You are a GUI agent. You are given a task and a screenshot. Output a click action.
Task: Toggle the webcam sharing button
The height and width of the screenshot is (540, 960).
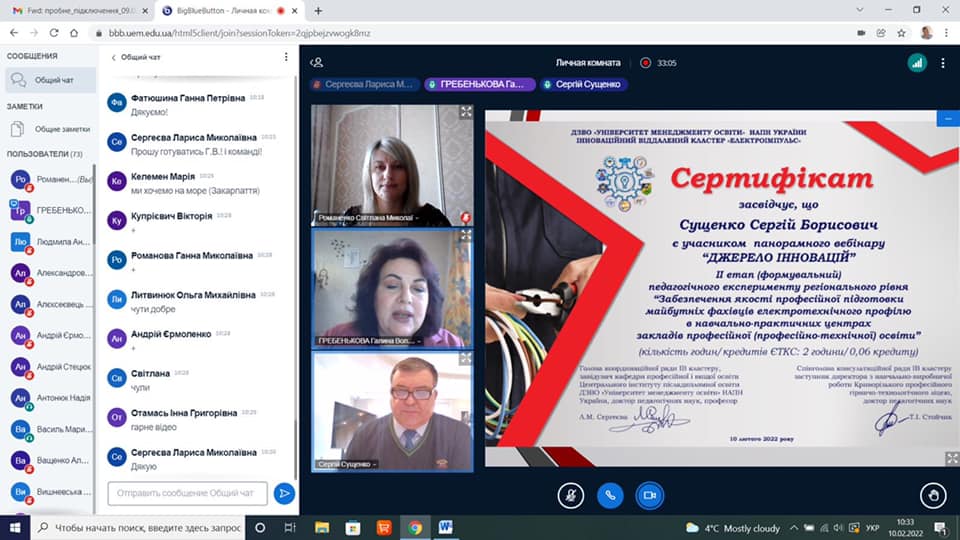tap(650, 494)
